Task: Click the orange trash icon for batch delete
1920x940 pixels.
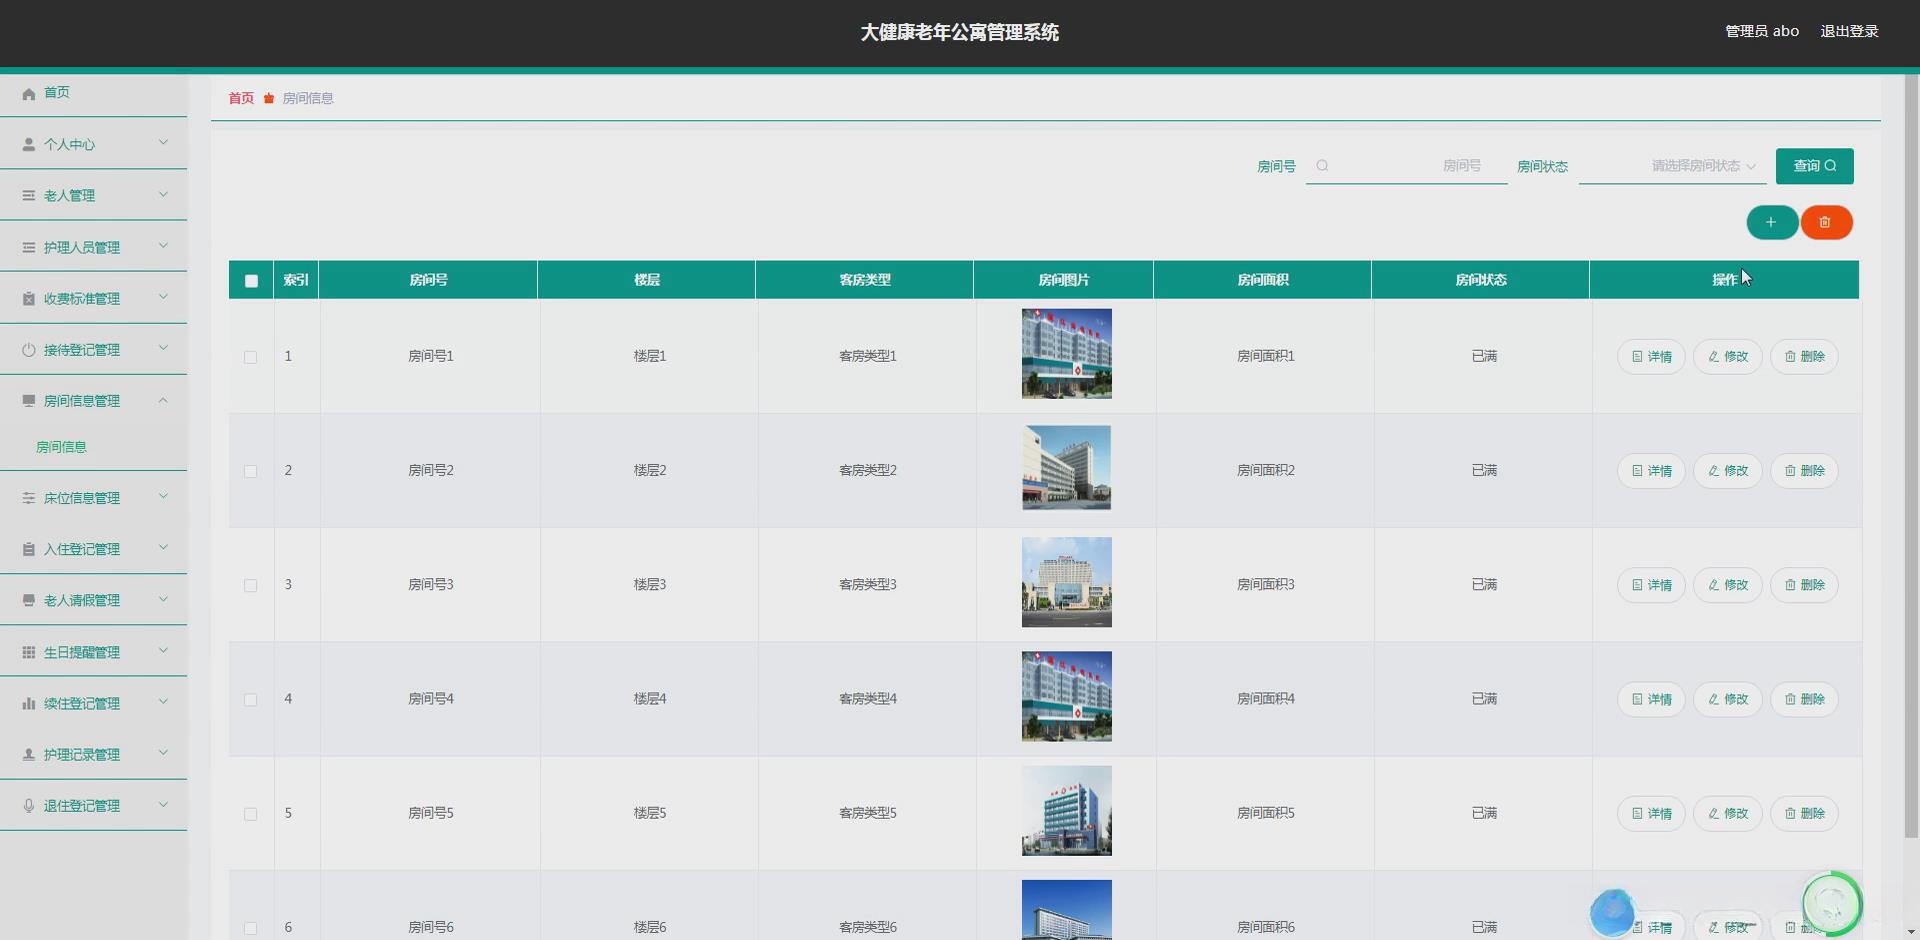Action: (x=1826, y=222)
